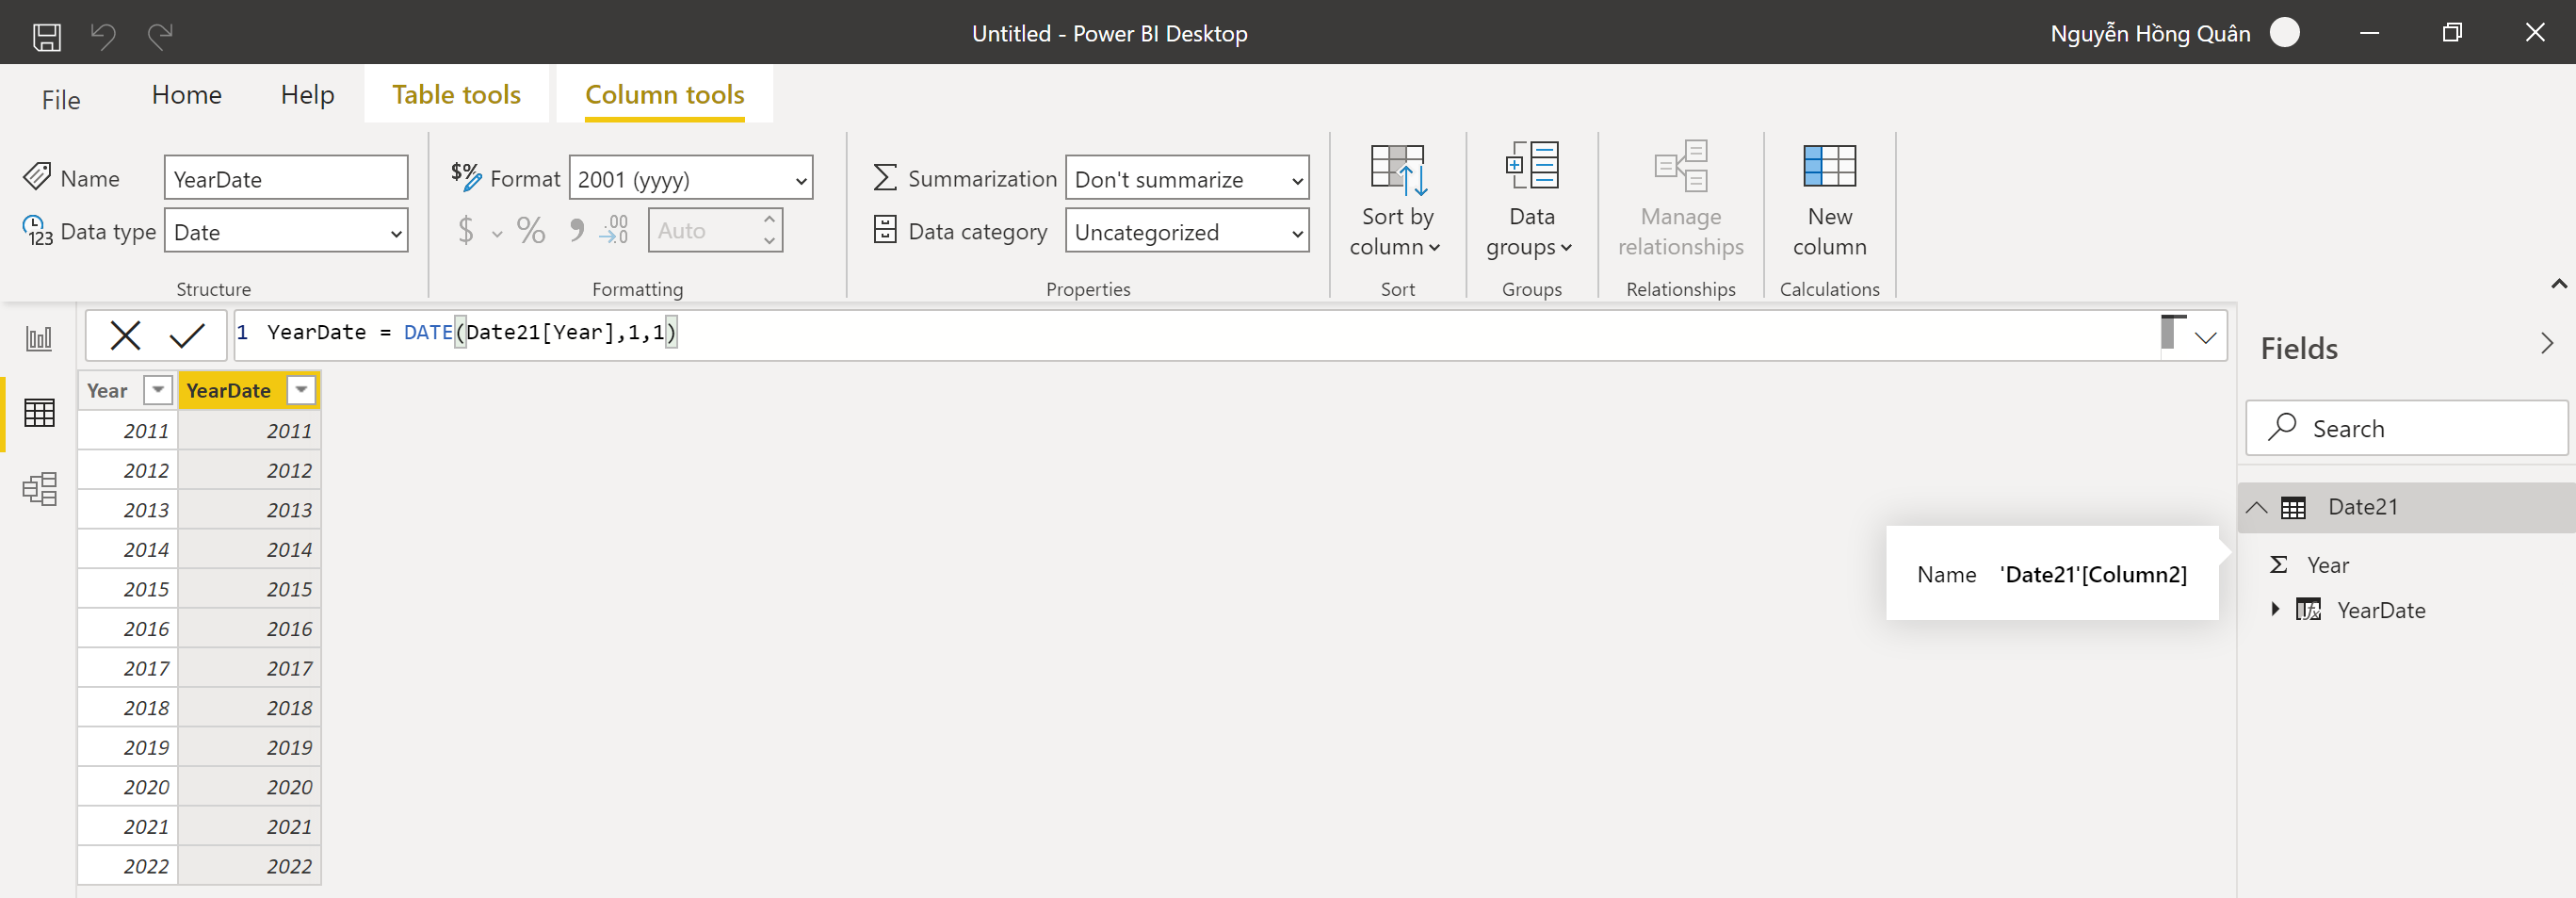Apply percentage format icon

(531, 231)
